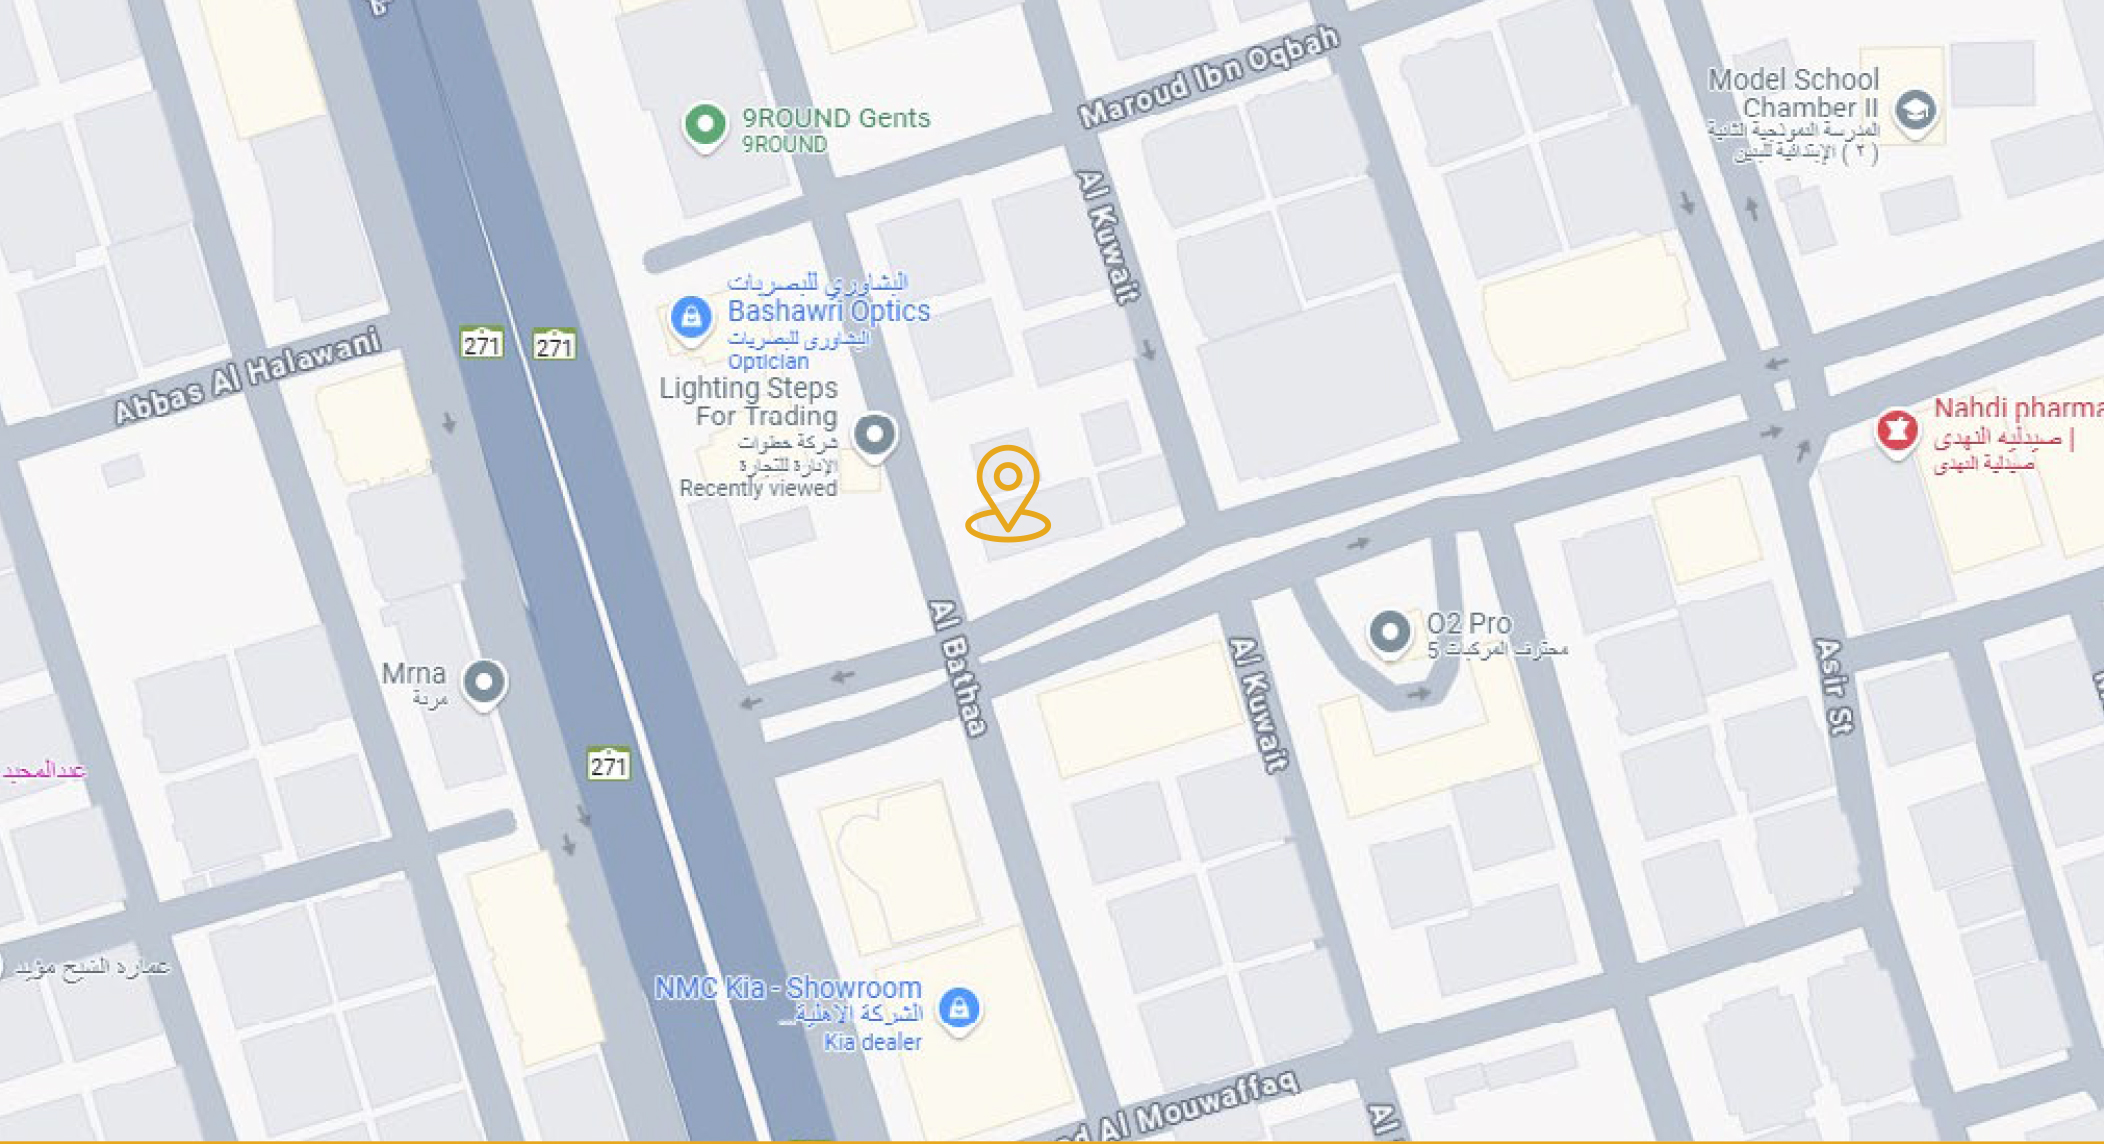Click the Bashawri Optics label text

coord(828,311)
